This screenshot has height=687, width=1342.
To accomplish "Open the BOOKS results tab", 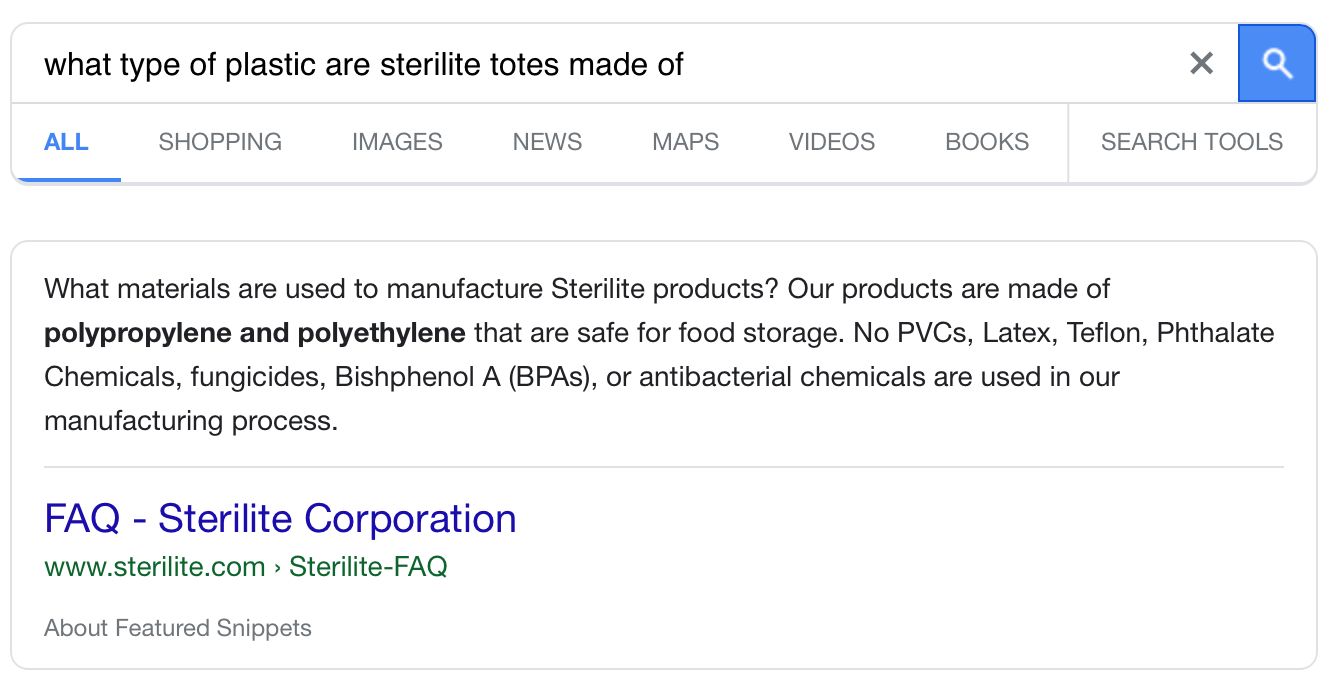I will [x=986, y=142].
